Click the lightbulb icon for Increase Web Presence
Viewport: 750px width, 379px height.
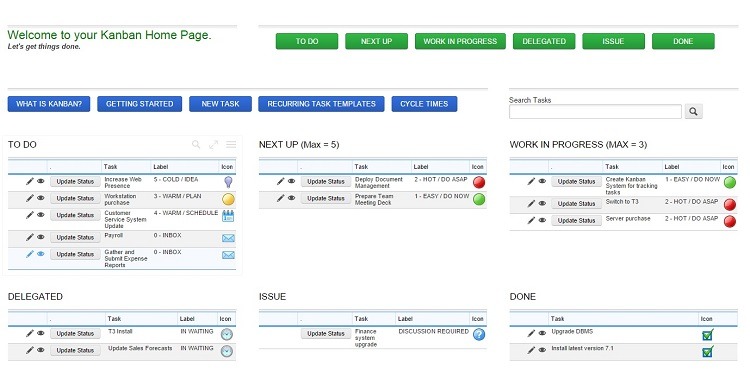(228, 182)
